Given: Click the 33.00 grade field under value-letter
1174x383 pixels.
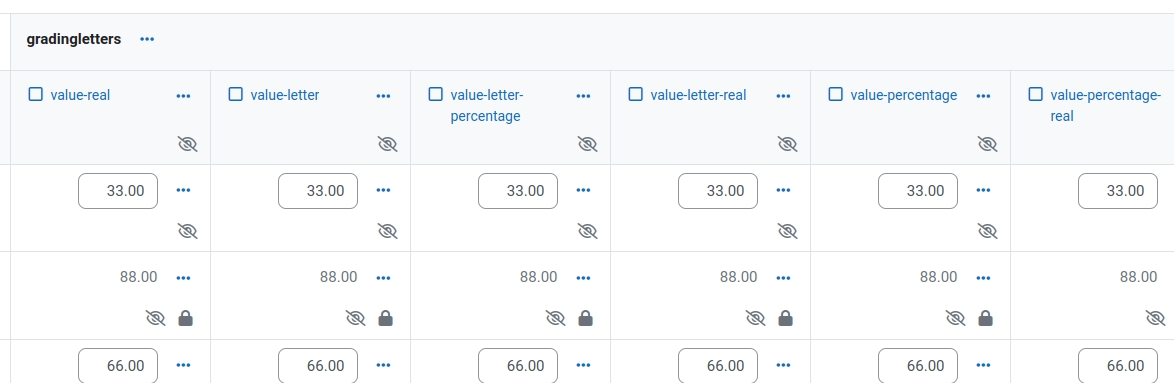Looking at the screenshot, I should [x=317, y=191].
